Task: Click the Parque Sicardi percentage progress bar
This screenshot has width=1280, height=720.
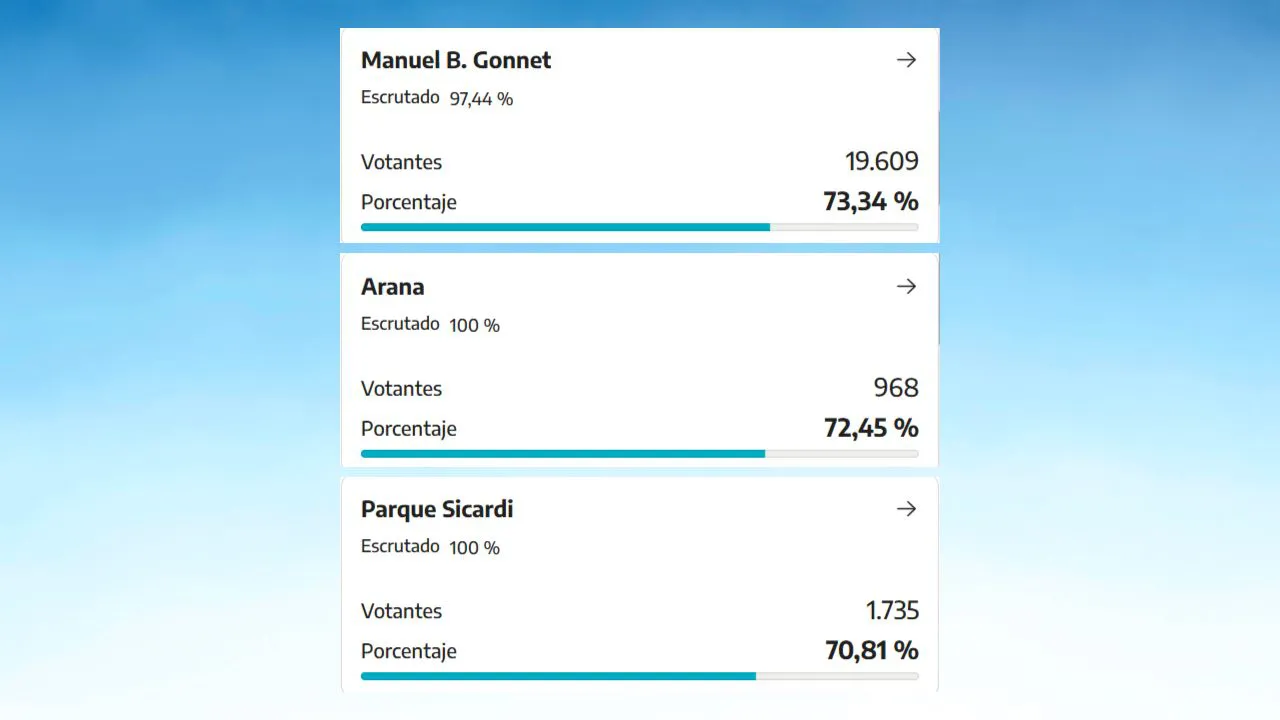Action: 639,676
